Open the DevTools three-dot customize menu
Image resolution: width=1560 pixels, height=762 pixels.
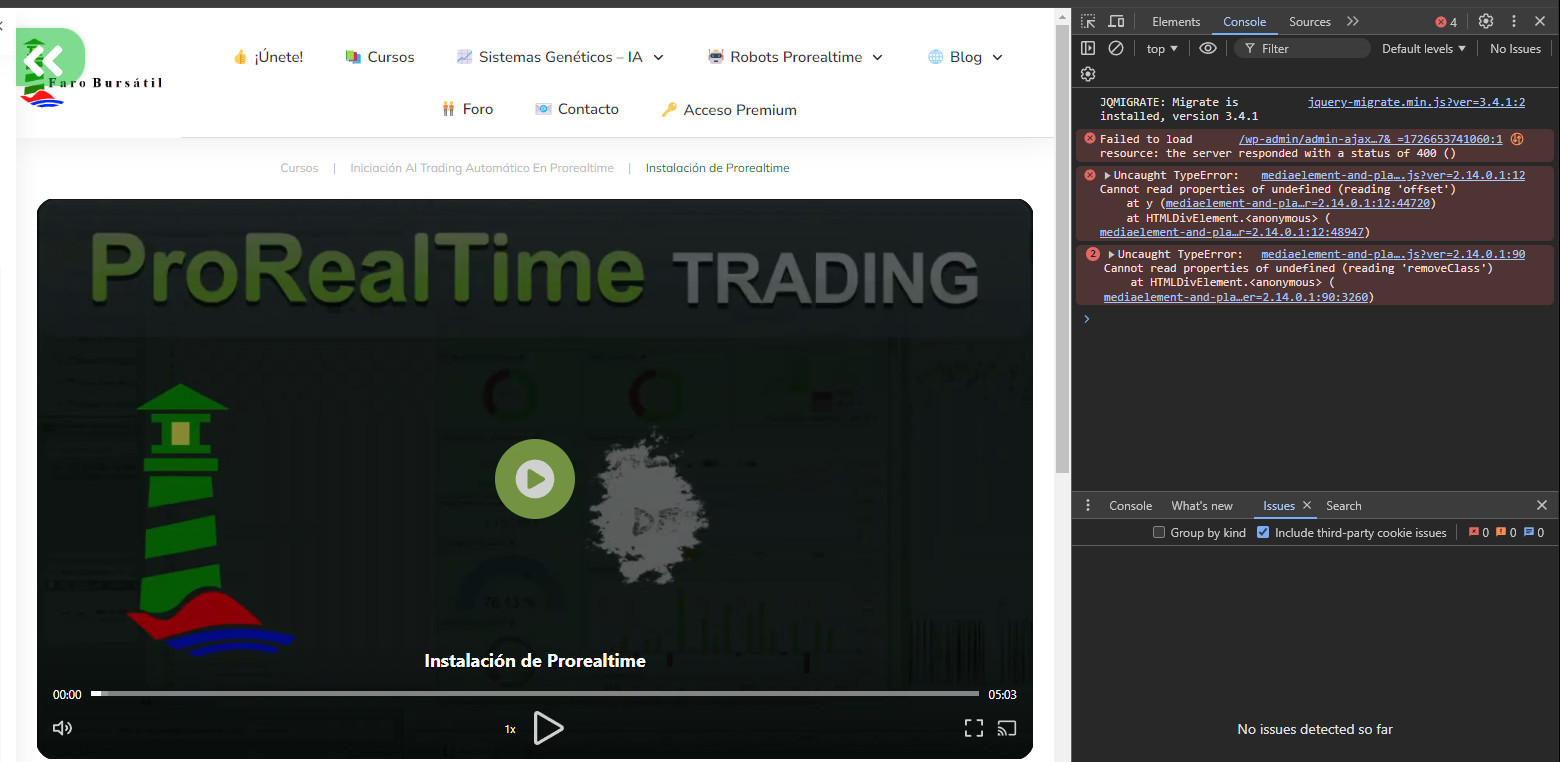tap(1514, 21)
